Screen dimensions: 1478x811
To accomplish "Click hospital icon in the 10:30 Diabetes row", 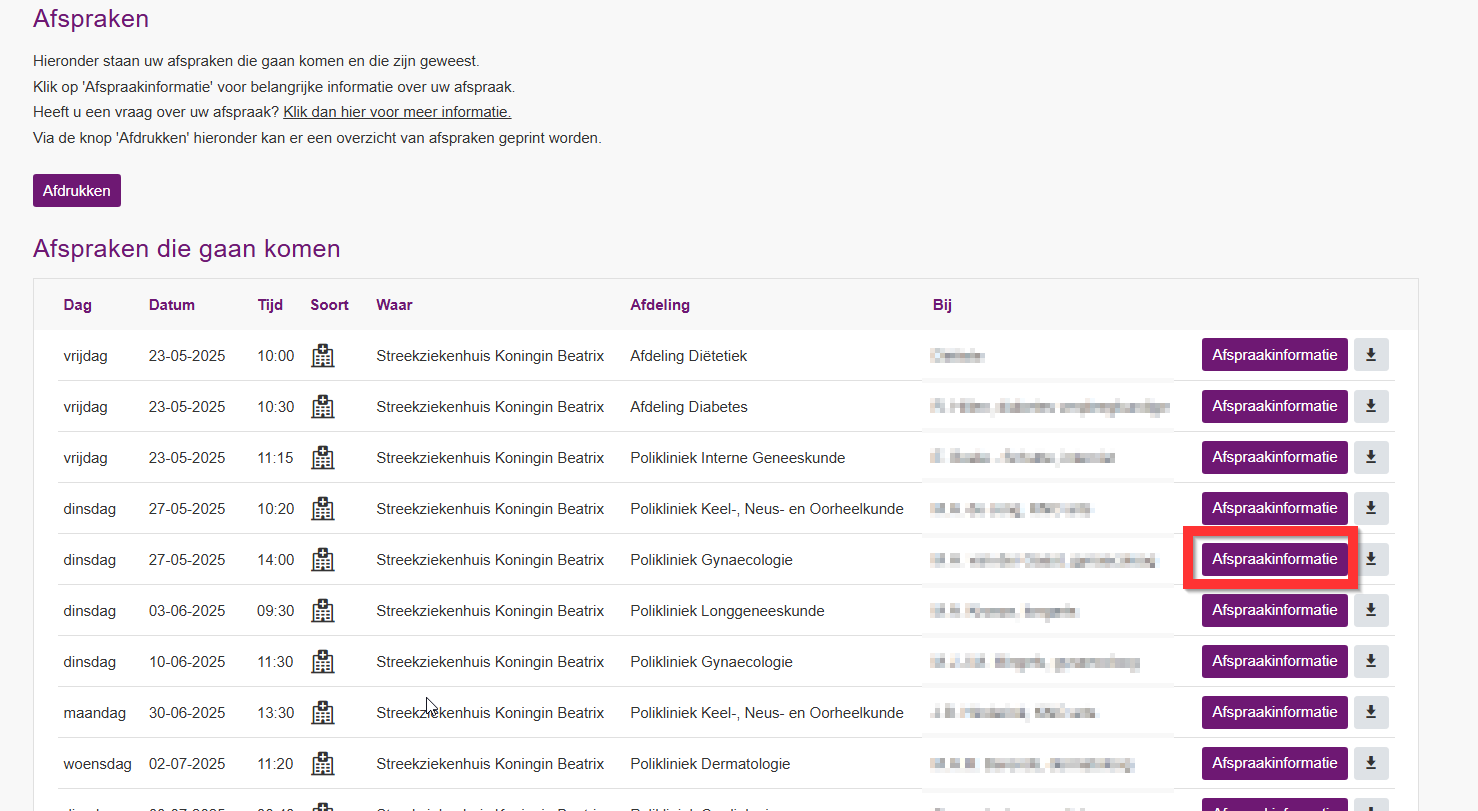I will click(322, 407).
